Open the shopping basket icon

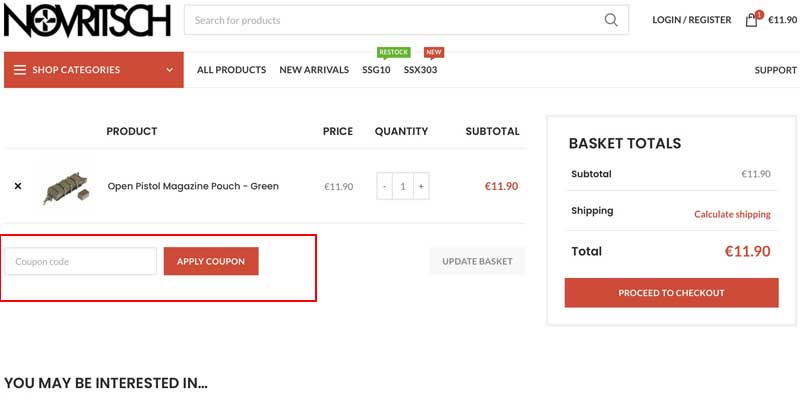752,20
